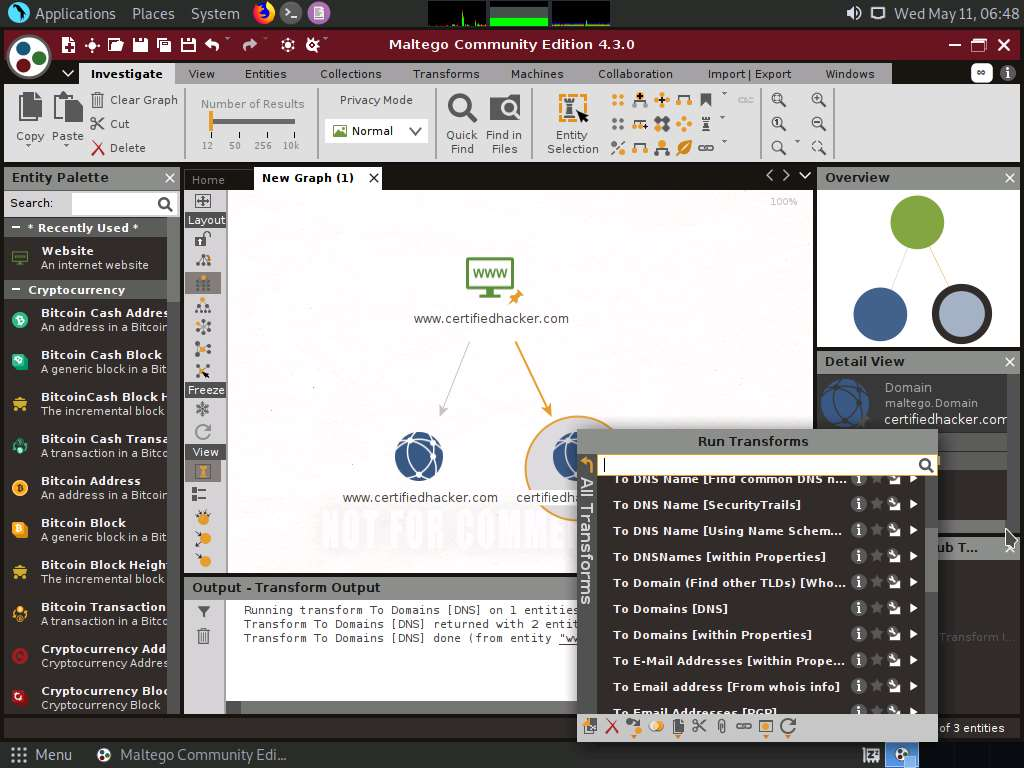
Task: Click the Number of Results slider handle
Action: pos(210,121)
